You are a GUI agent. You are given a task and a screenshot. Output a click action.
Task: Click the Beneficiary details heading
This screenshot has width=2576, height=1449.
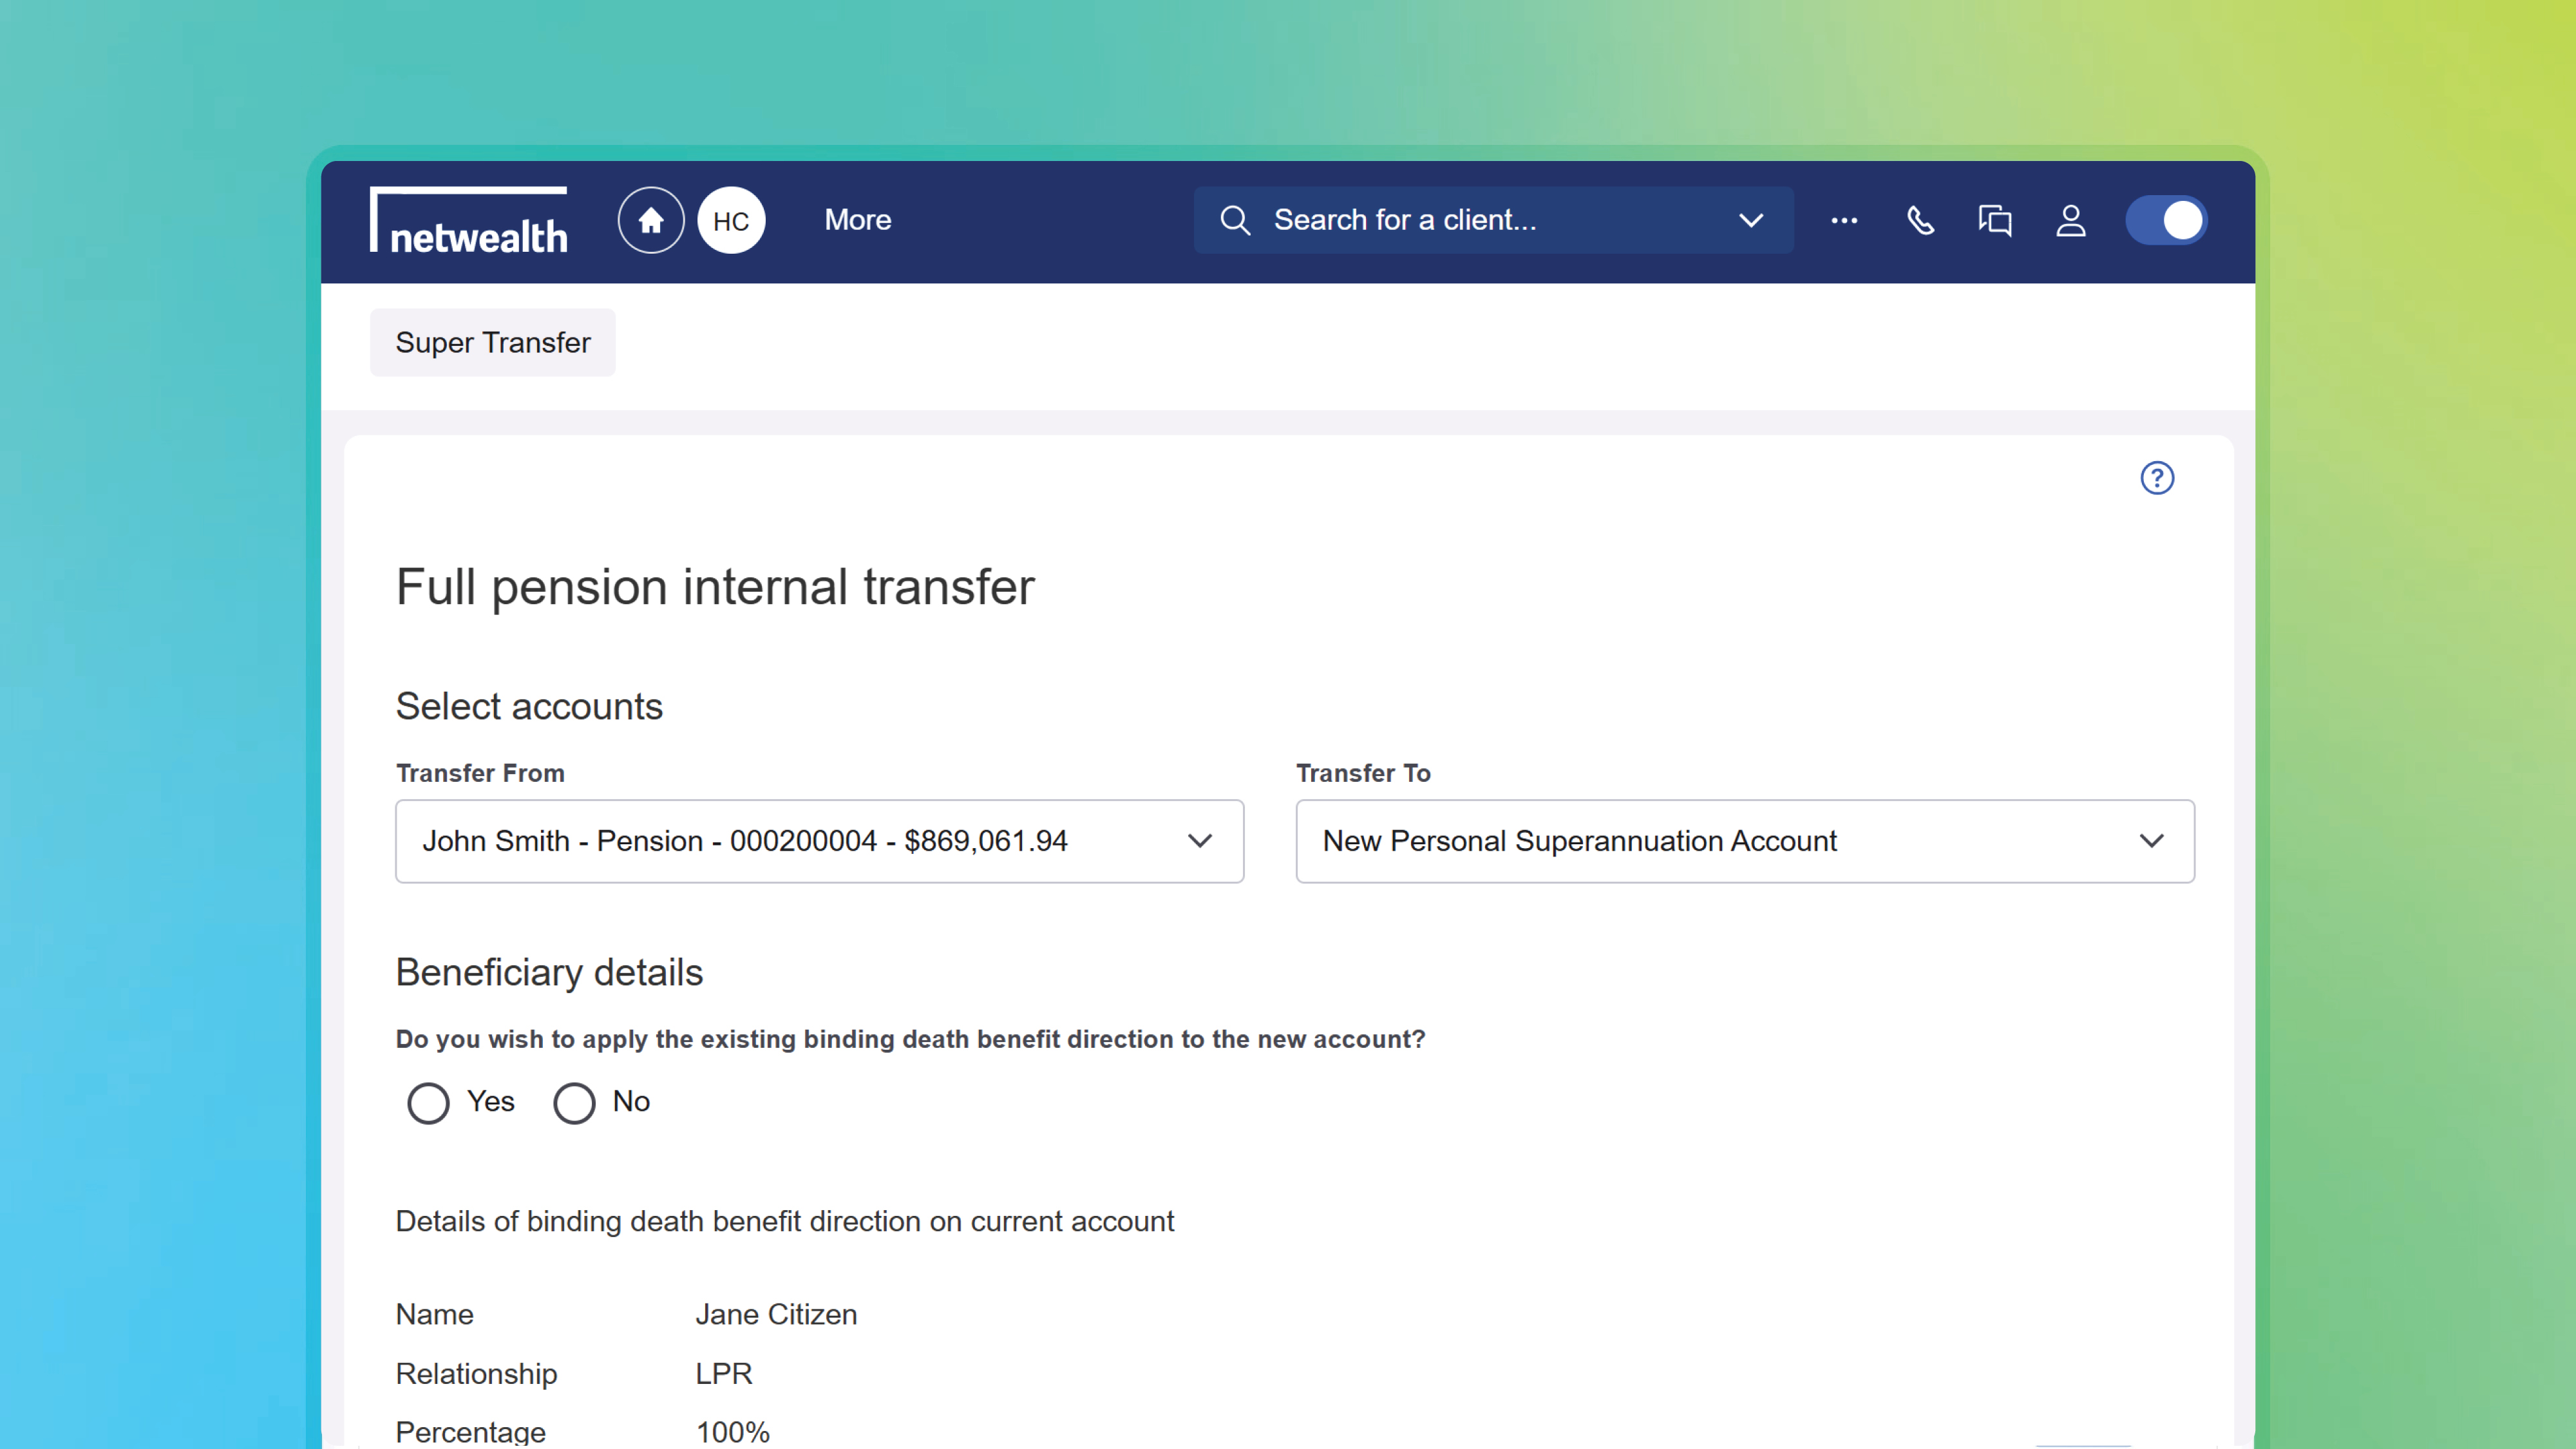coord(549,972)
